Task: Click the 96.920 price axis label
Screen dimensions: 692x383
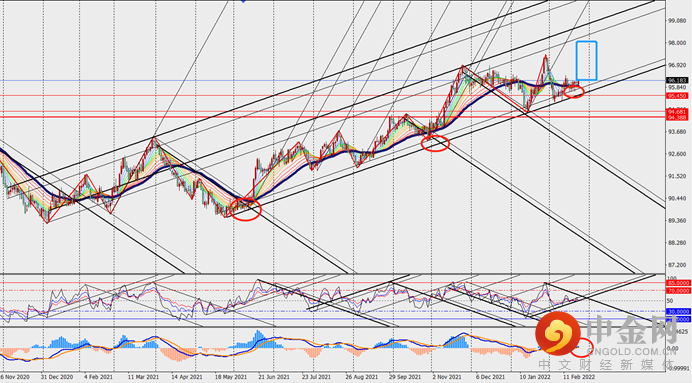Action: tap(676, 65)
